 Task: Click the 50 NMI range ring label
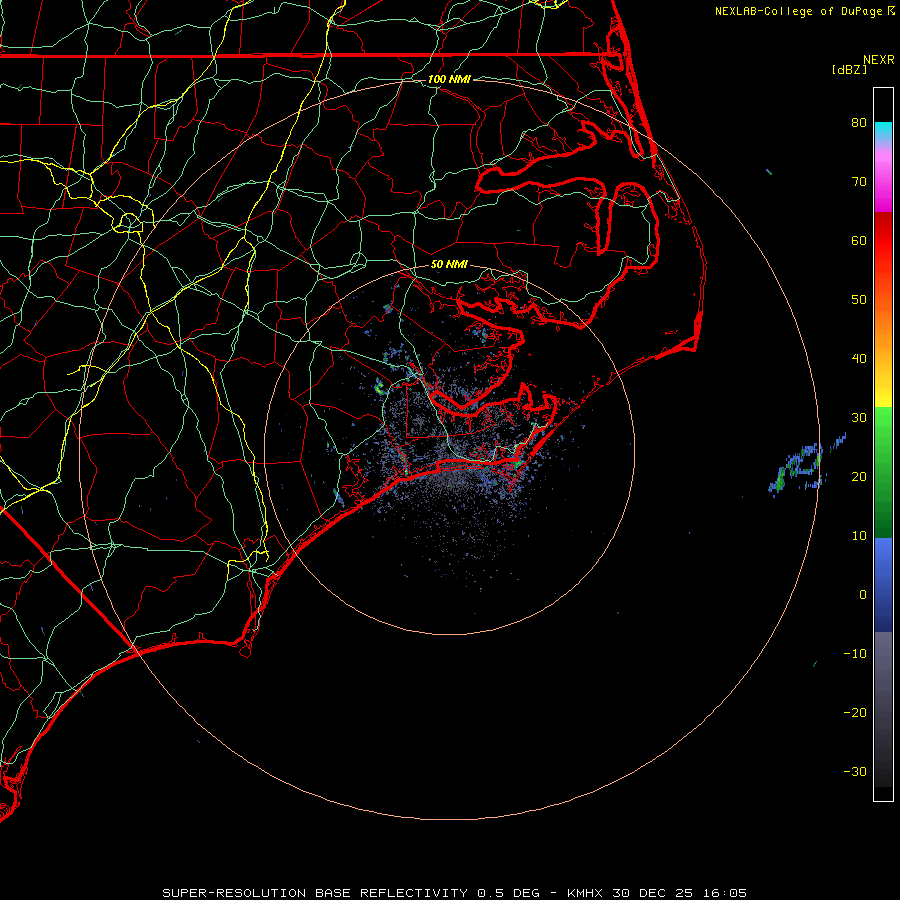(x=449, y=264)
